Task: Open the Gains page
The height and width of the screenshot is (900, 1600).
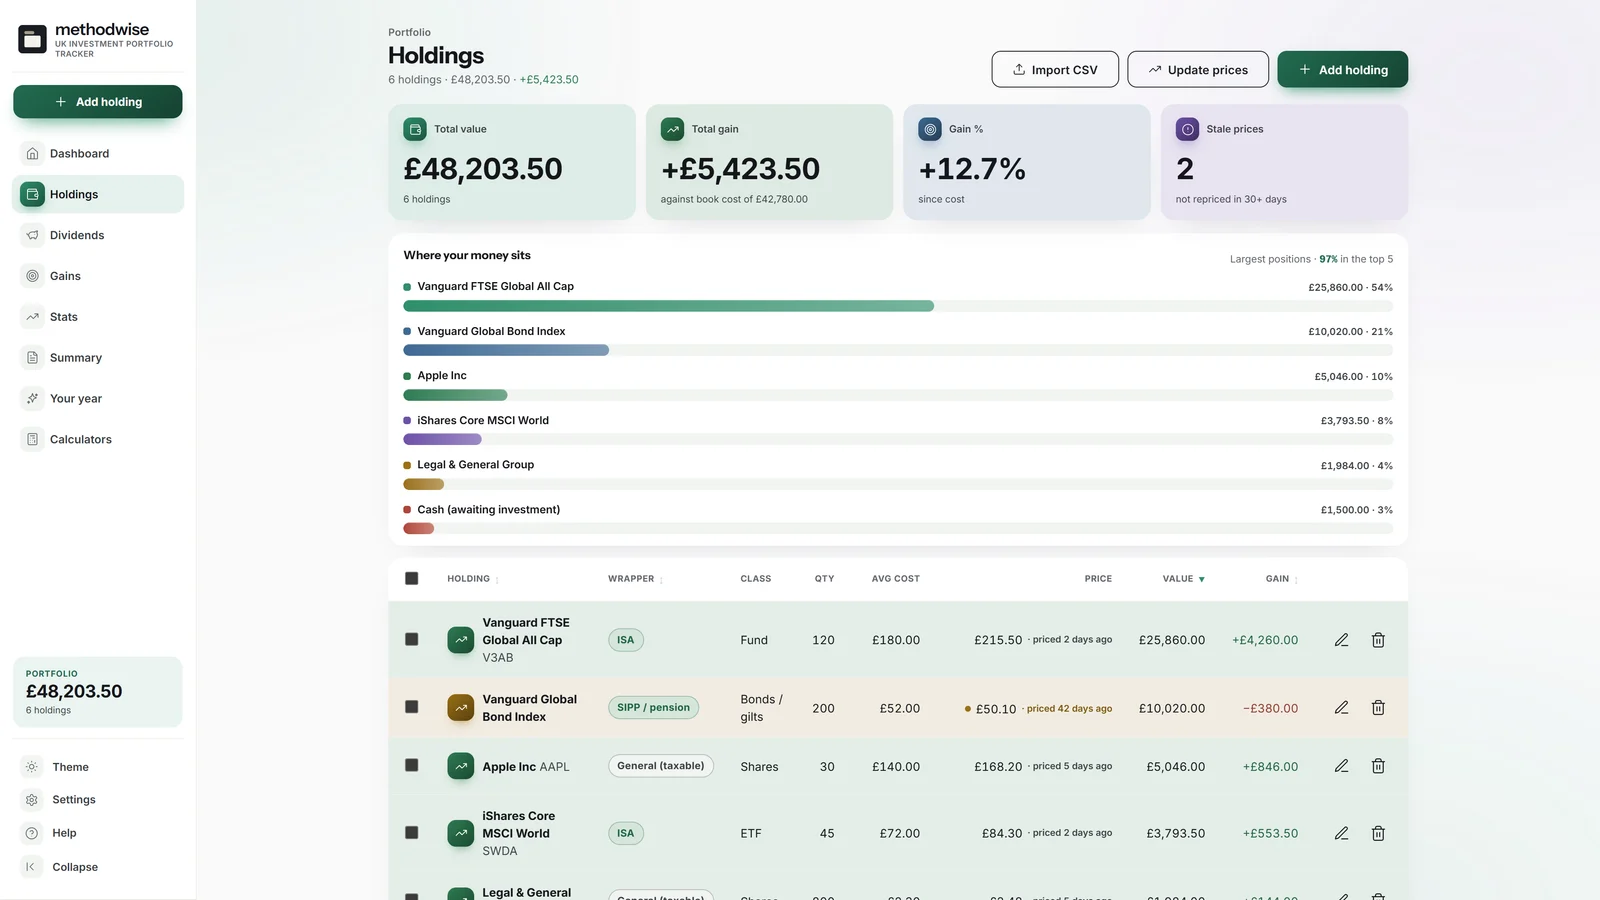Action: pos(98,276)
